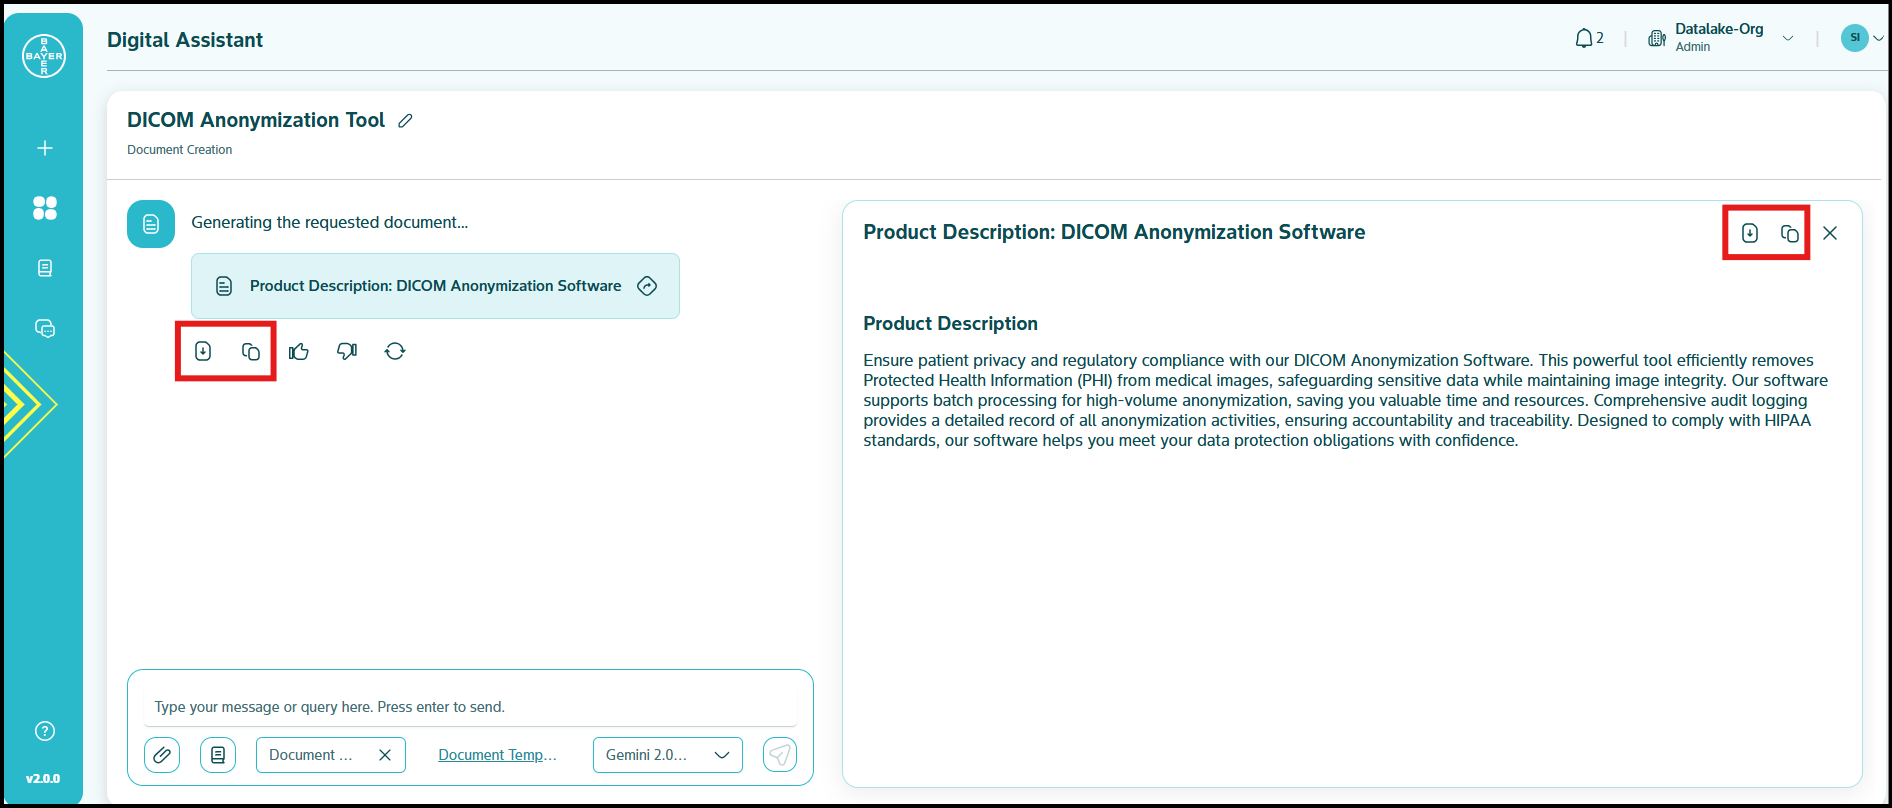Open the Document Temp... link
The height and width of the screenshot is (808, 1892).
[x=497, y=755]
